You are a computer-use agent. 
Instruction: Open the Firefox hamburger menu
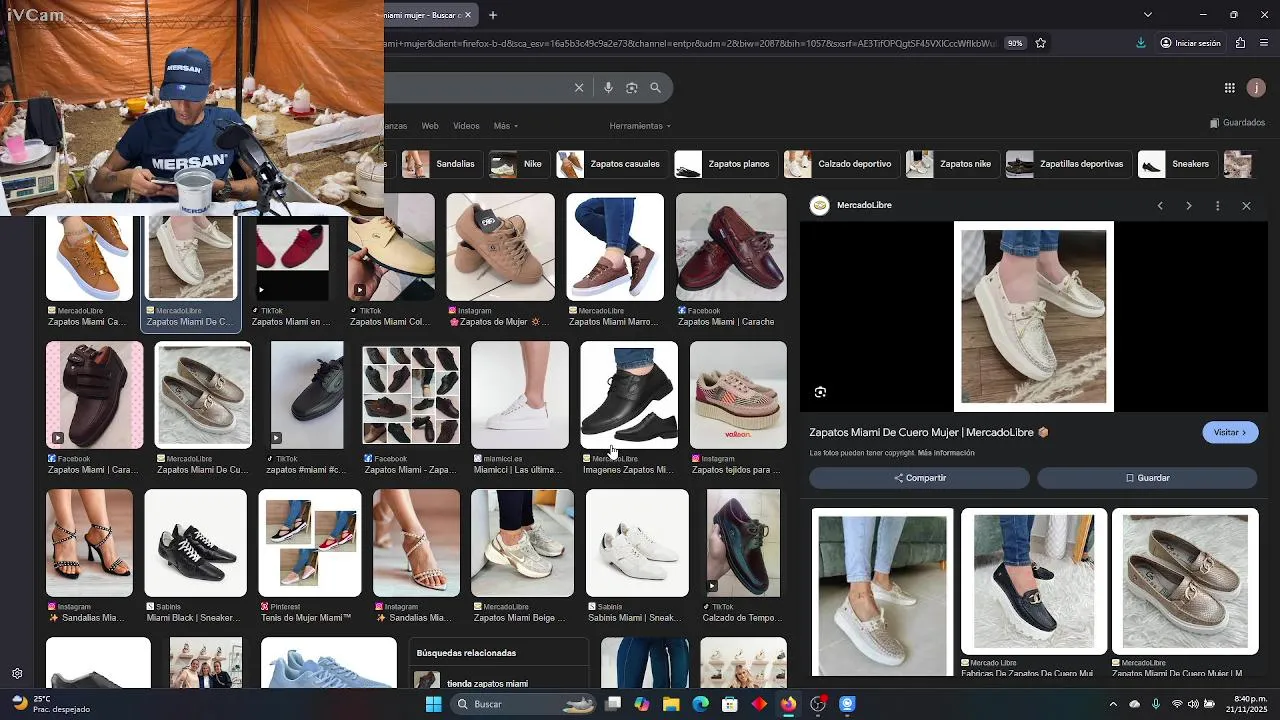point(1265,43)
